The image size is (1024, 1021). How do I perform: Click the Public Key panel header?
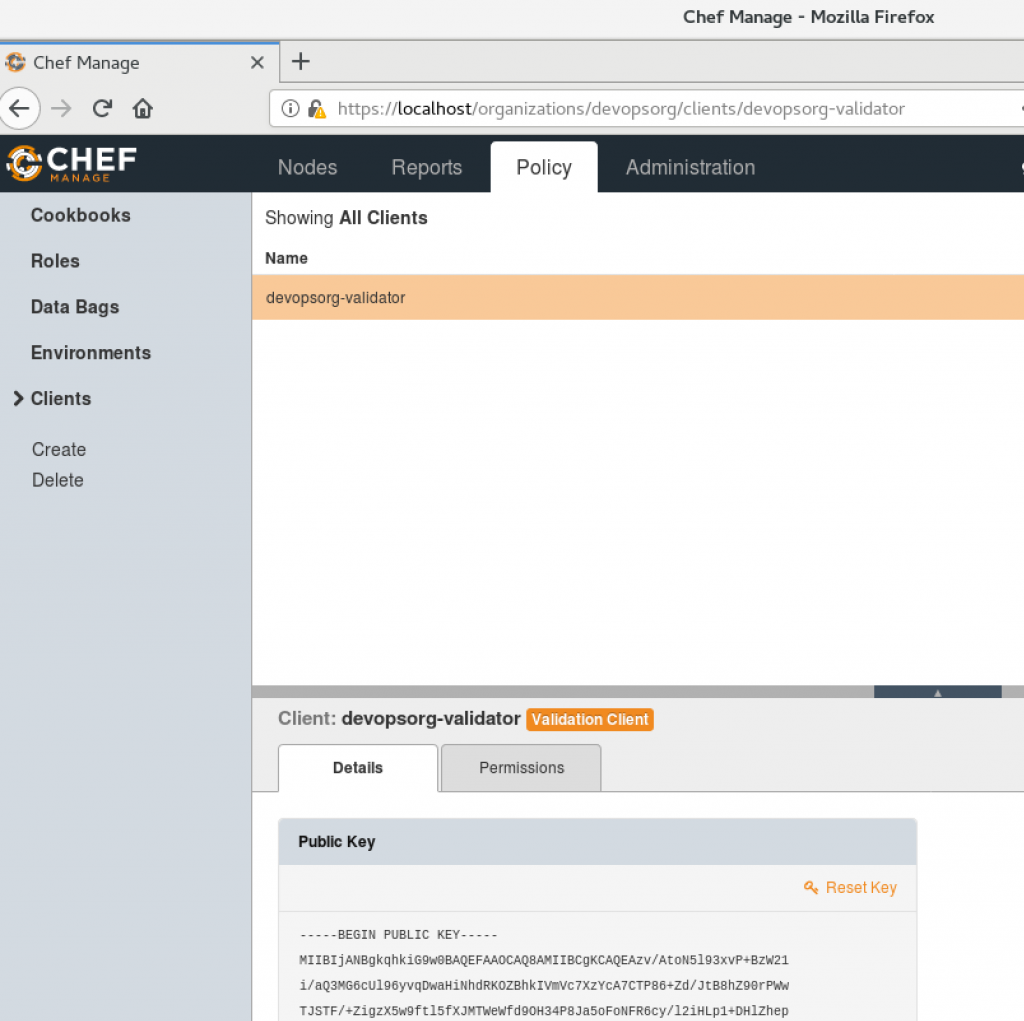[x=598, y=841]
